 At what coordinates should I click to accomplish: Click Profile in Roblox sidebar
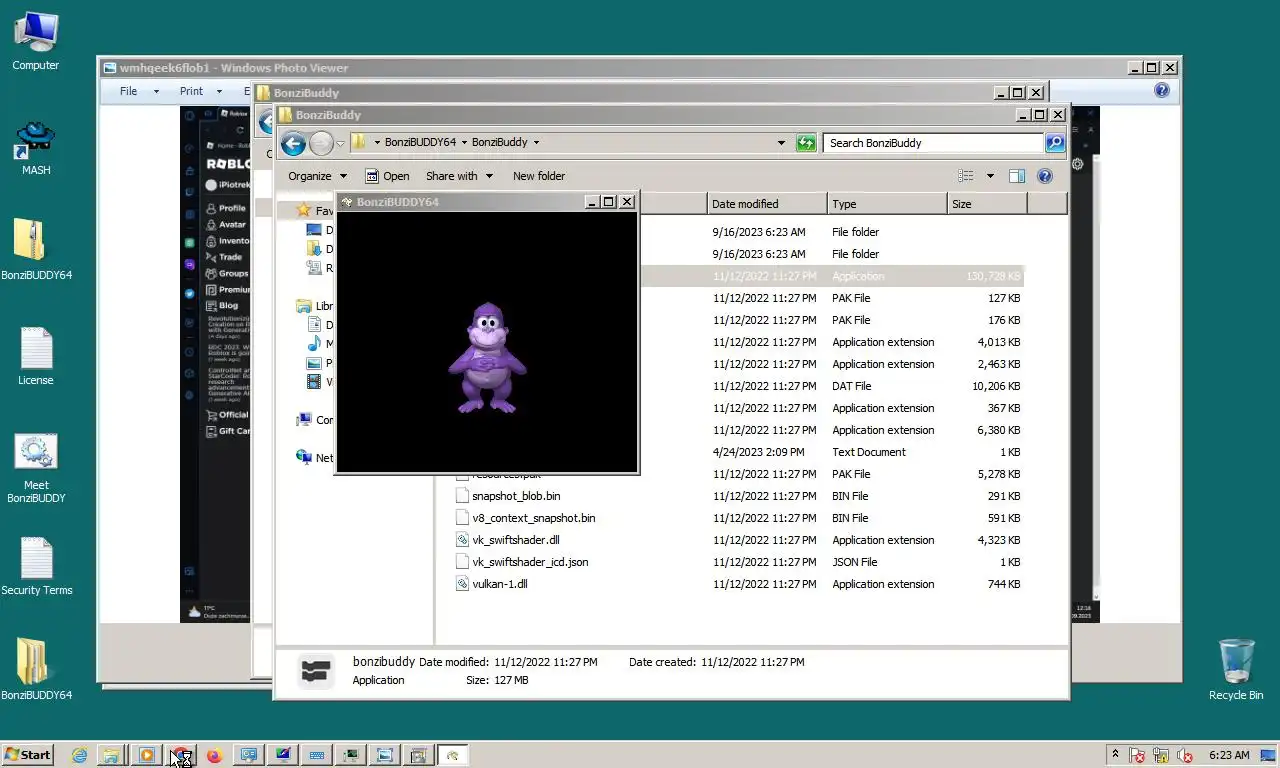226,208
